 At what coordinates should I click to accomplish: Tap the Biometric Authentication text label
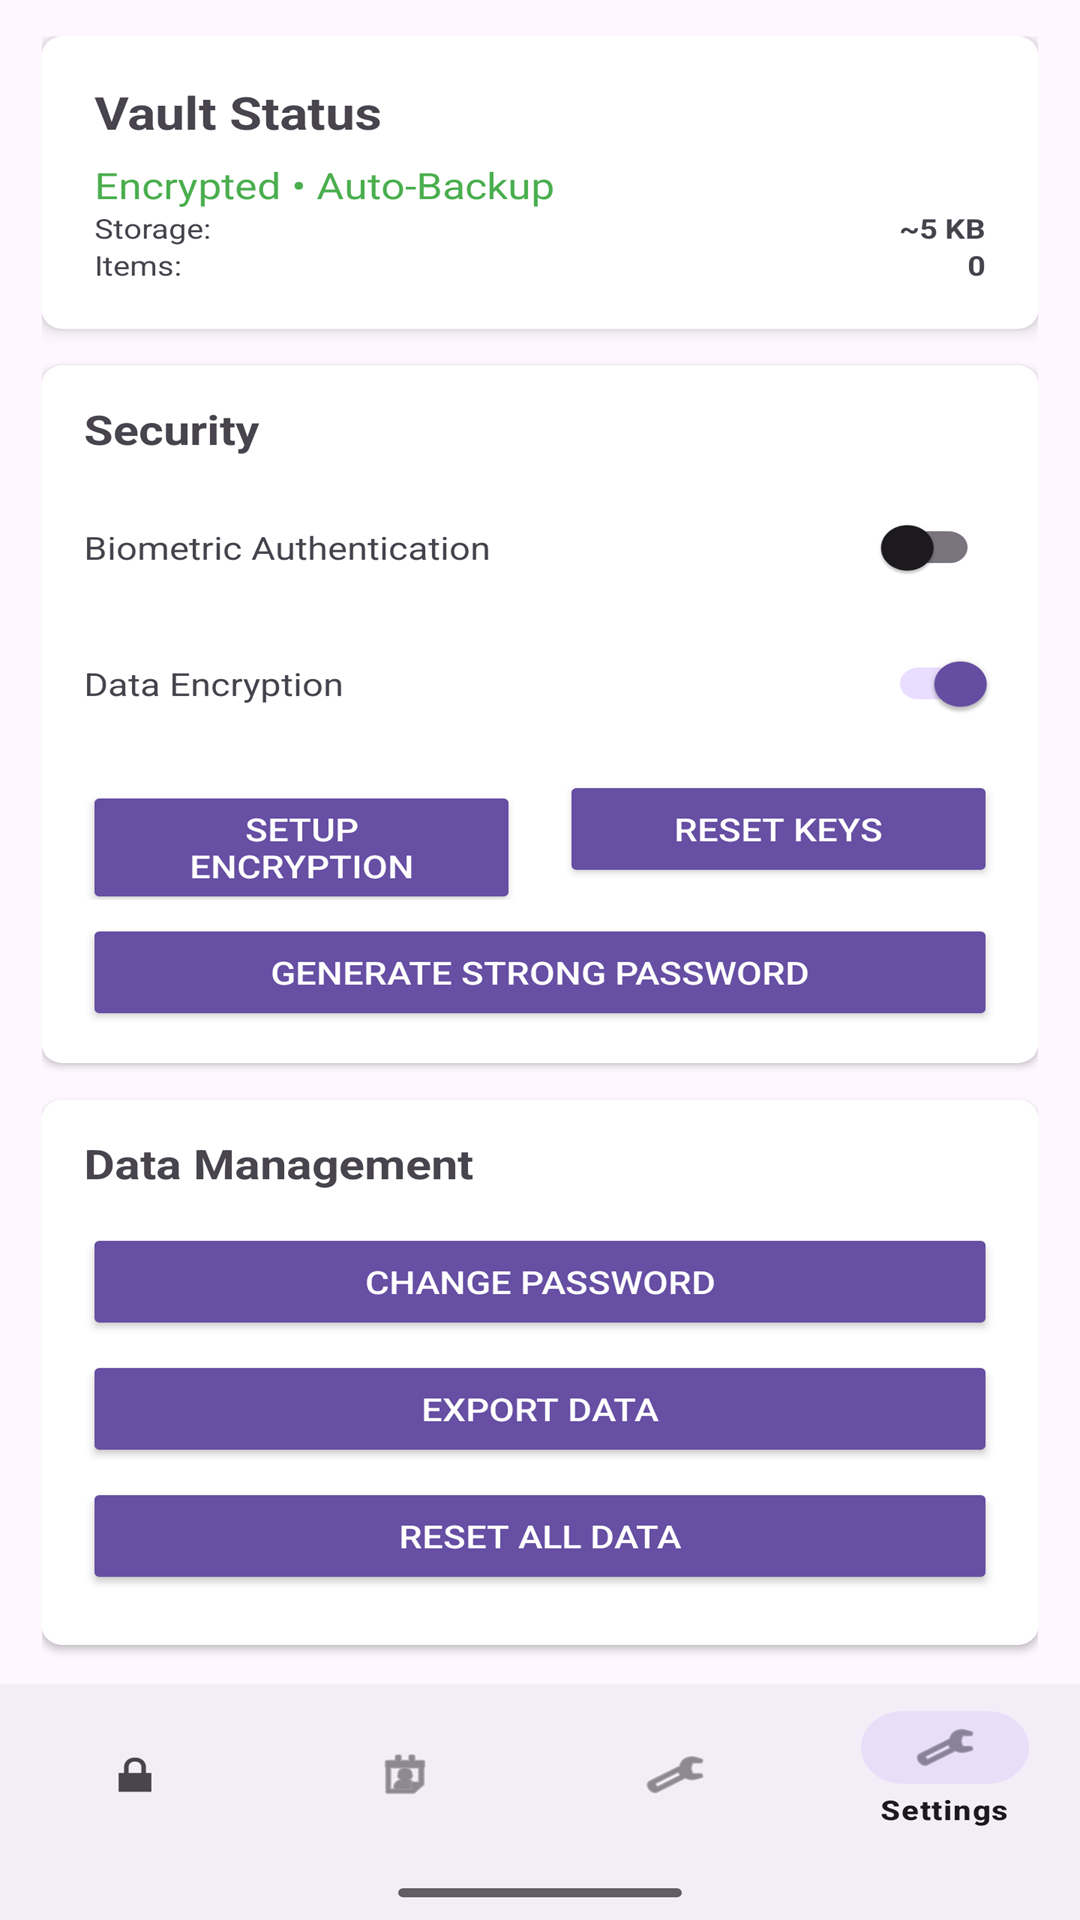click(x=288, y=549)
